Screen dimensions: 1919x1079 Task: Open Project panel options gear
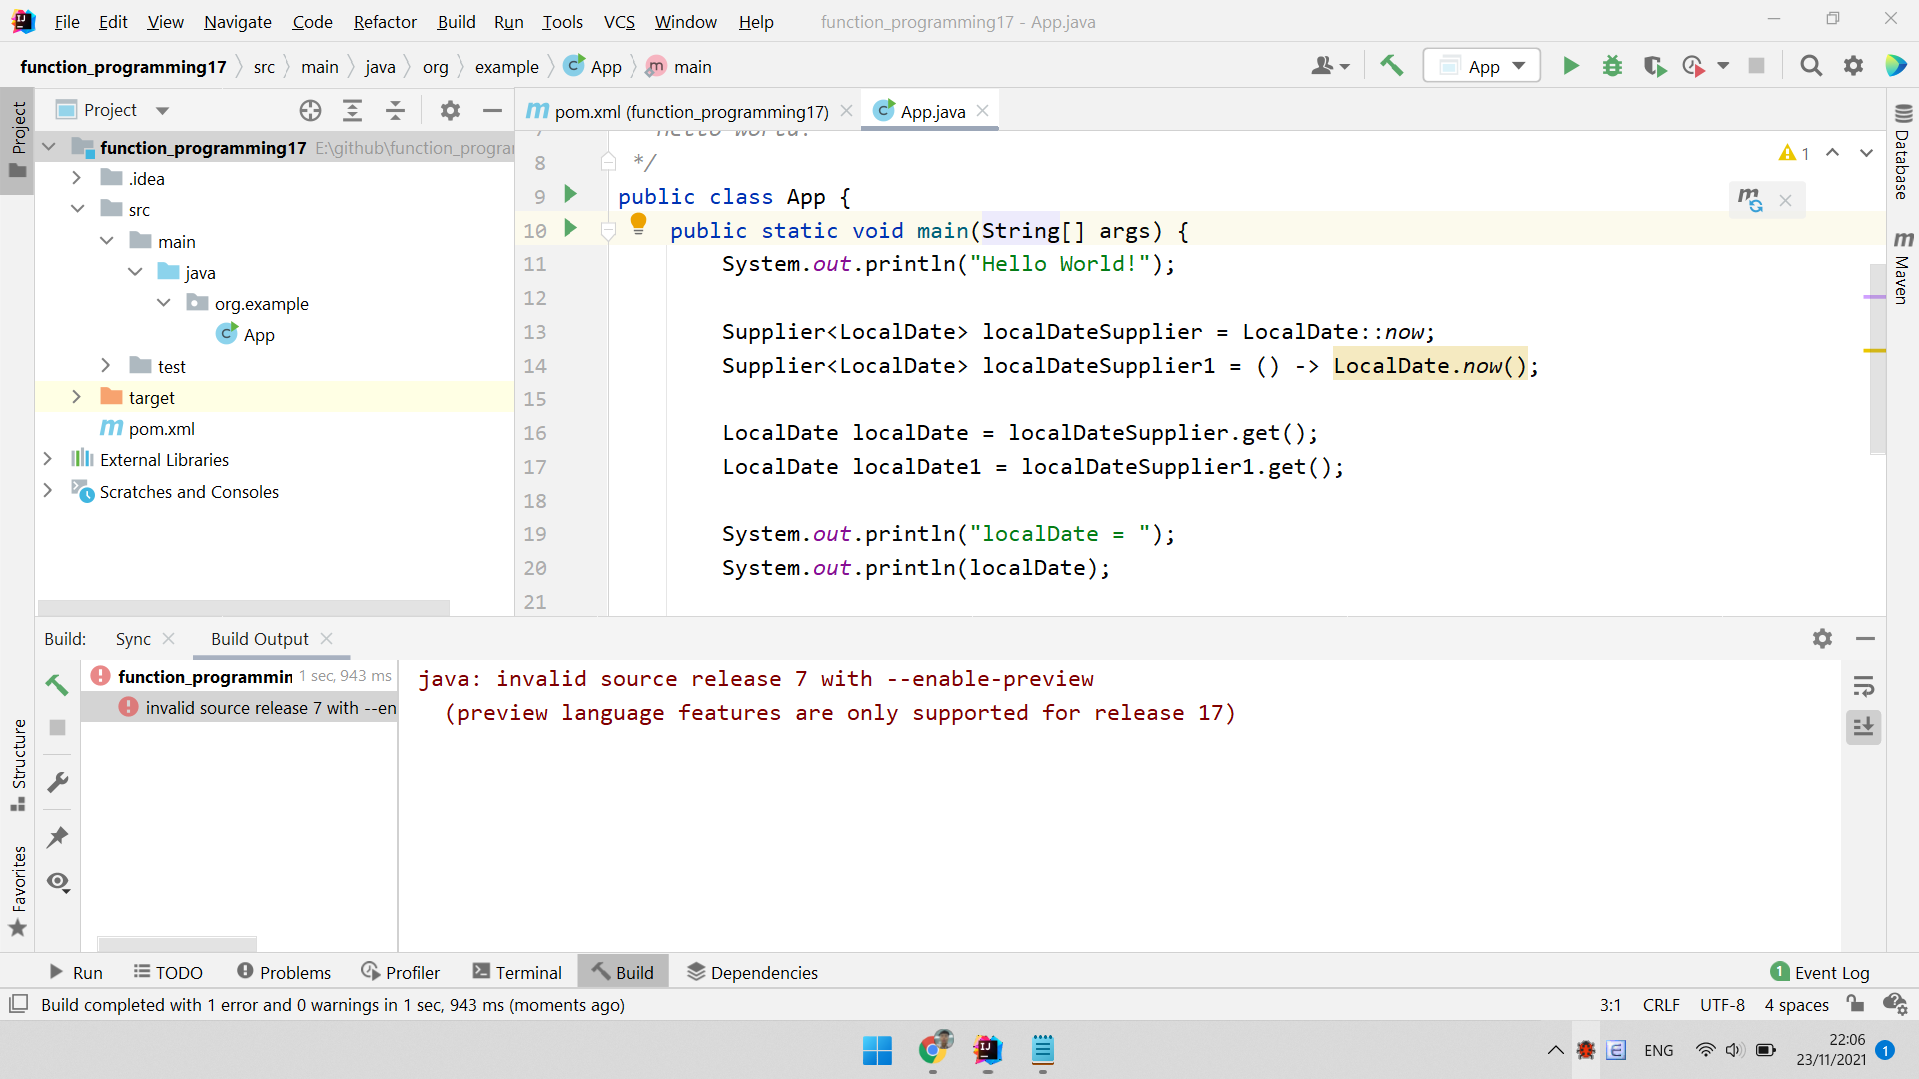click(x=450, y=110)
